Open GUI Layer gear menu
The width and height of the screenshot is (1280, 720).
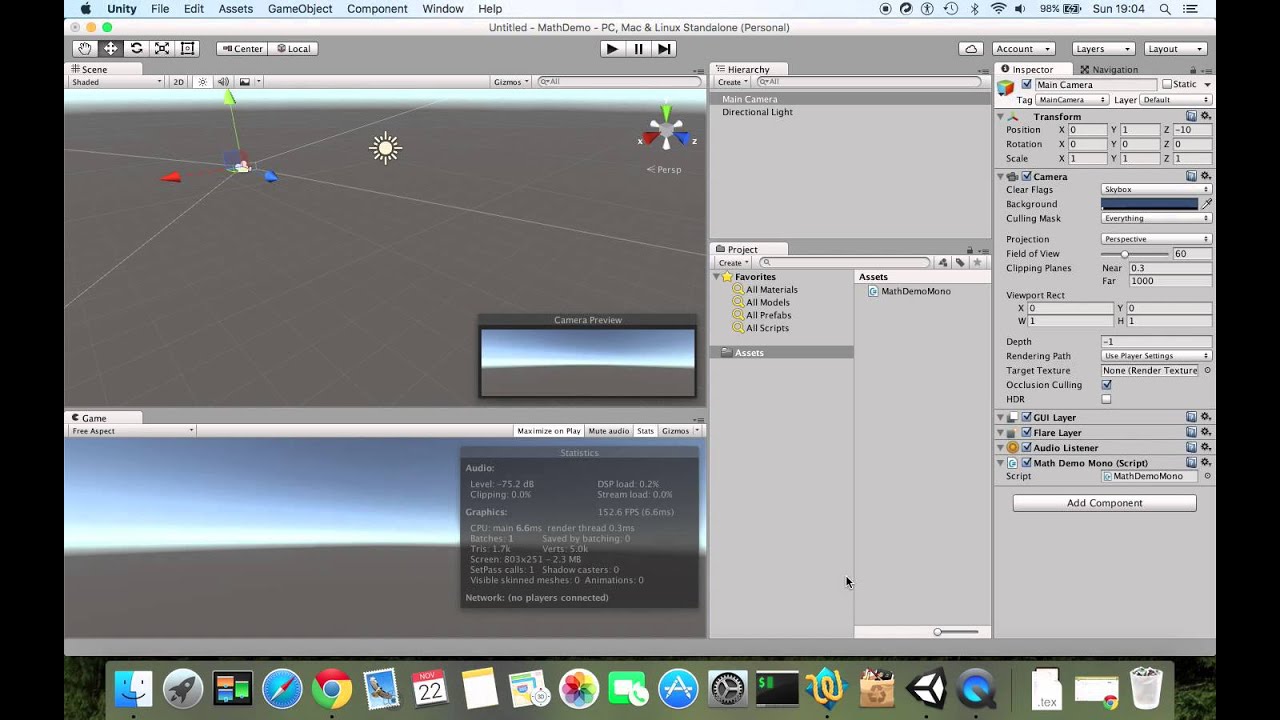tap(1205, 417)
